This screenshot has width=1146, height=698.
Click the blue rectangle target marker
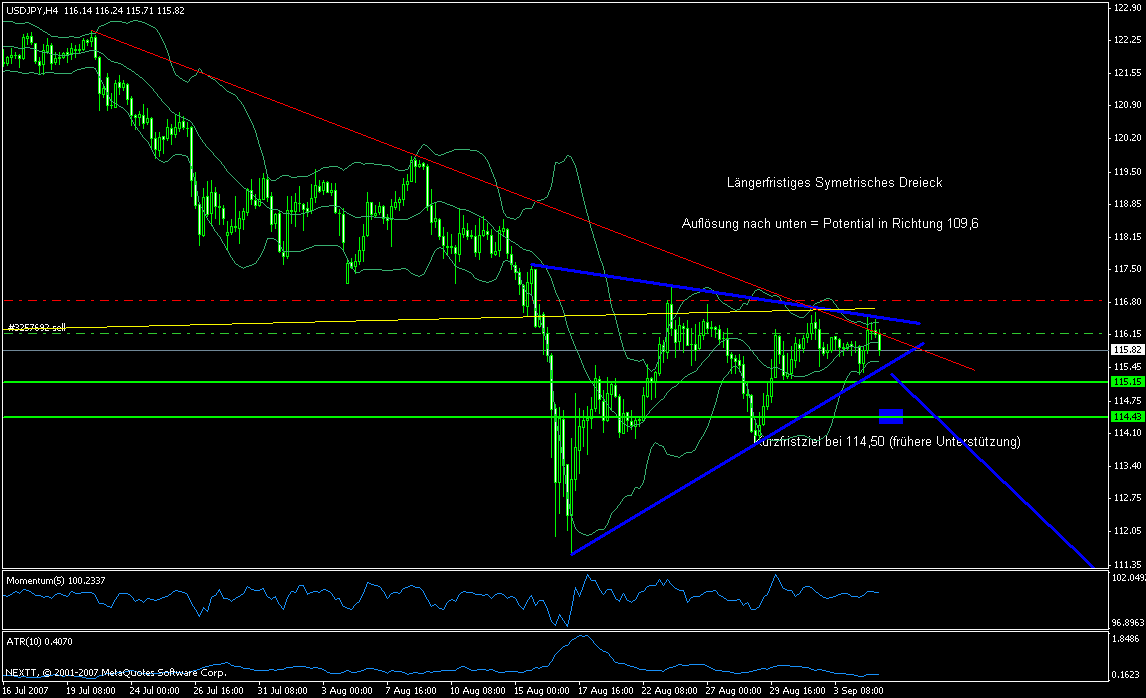click(891, 416)
